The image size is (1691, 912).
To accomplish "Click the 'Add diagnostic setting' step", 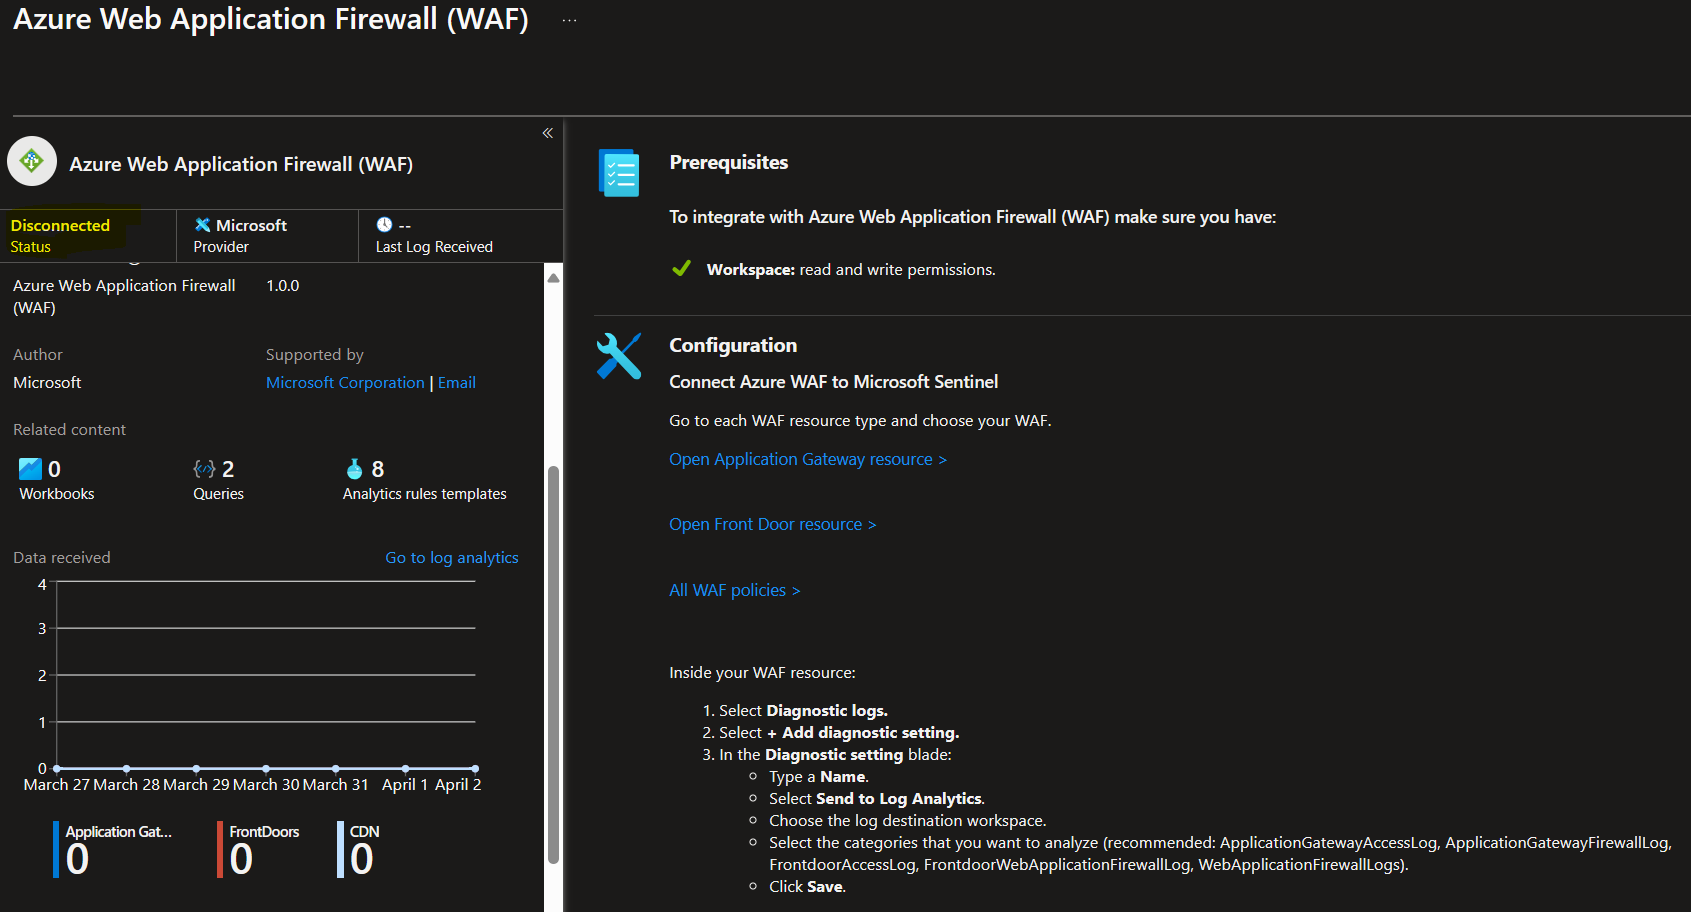I will [x=839, y=733].
